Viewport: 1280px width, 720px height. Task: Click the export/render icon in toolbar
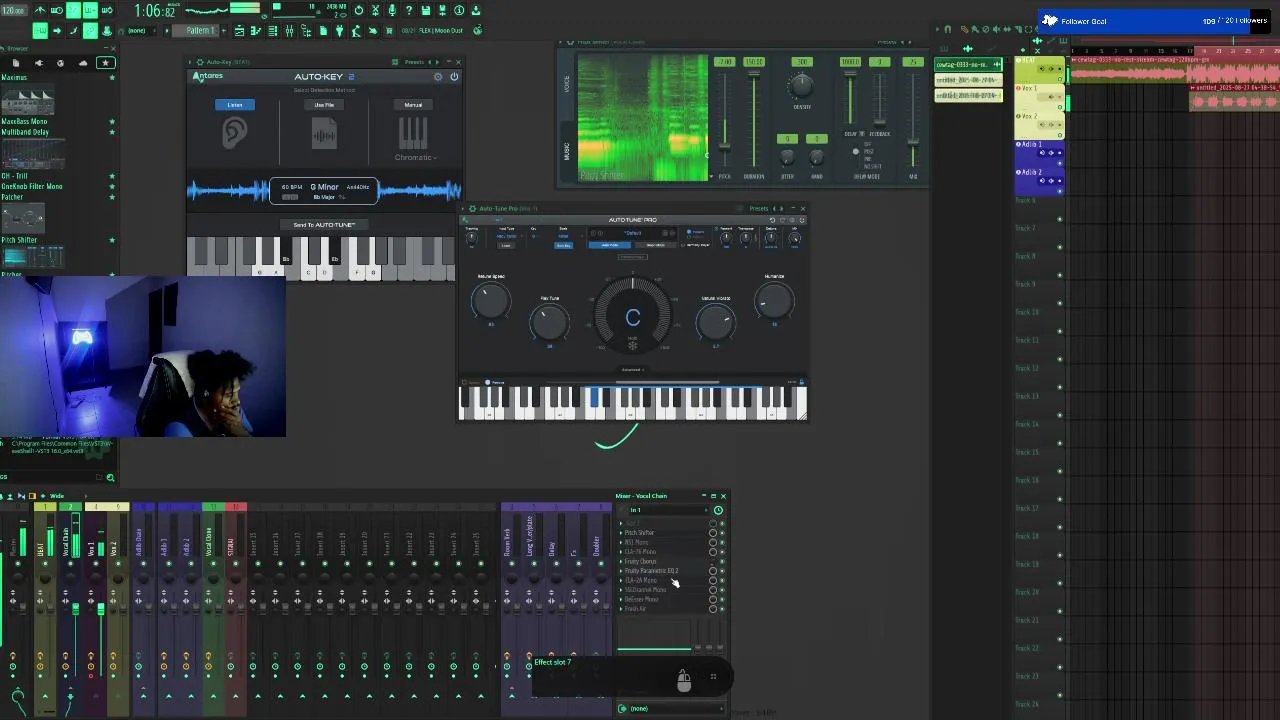(442, 10)
